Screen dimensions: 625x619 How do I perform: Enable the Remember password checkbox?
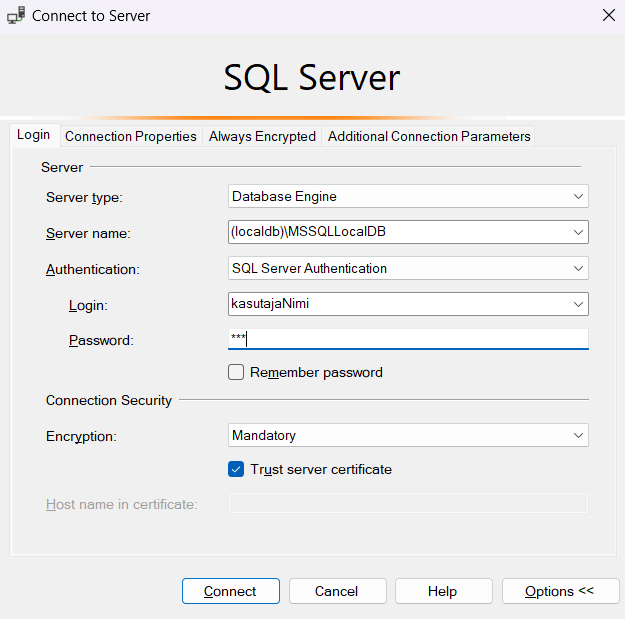coord(236,372)
